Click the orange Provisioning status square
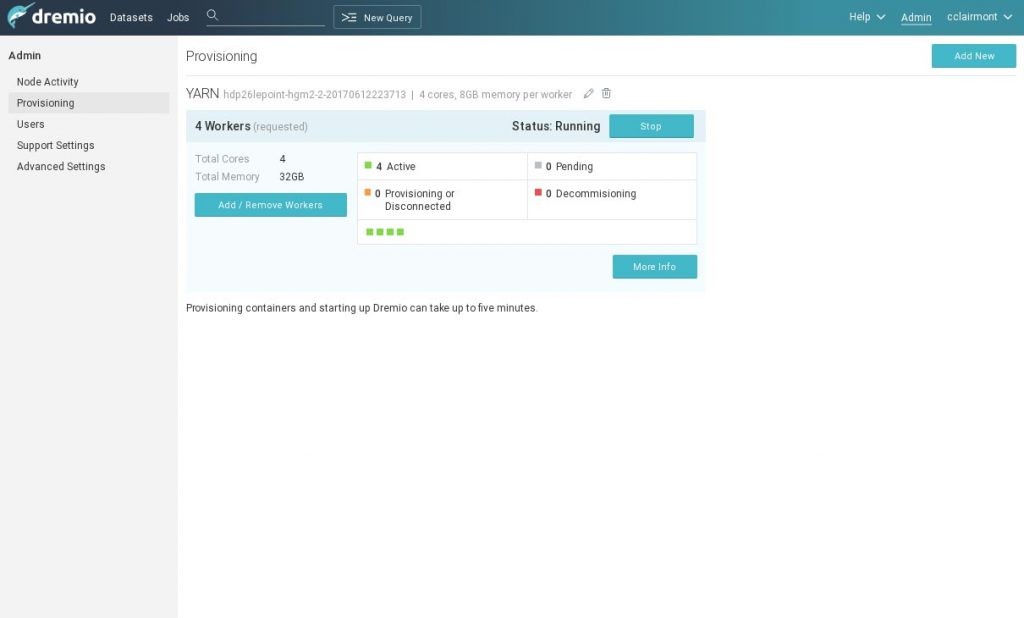The height and width of the screenshot is (618, 1024). tap(368, 193)
